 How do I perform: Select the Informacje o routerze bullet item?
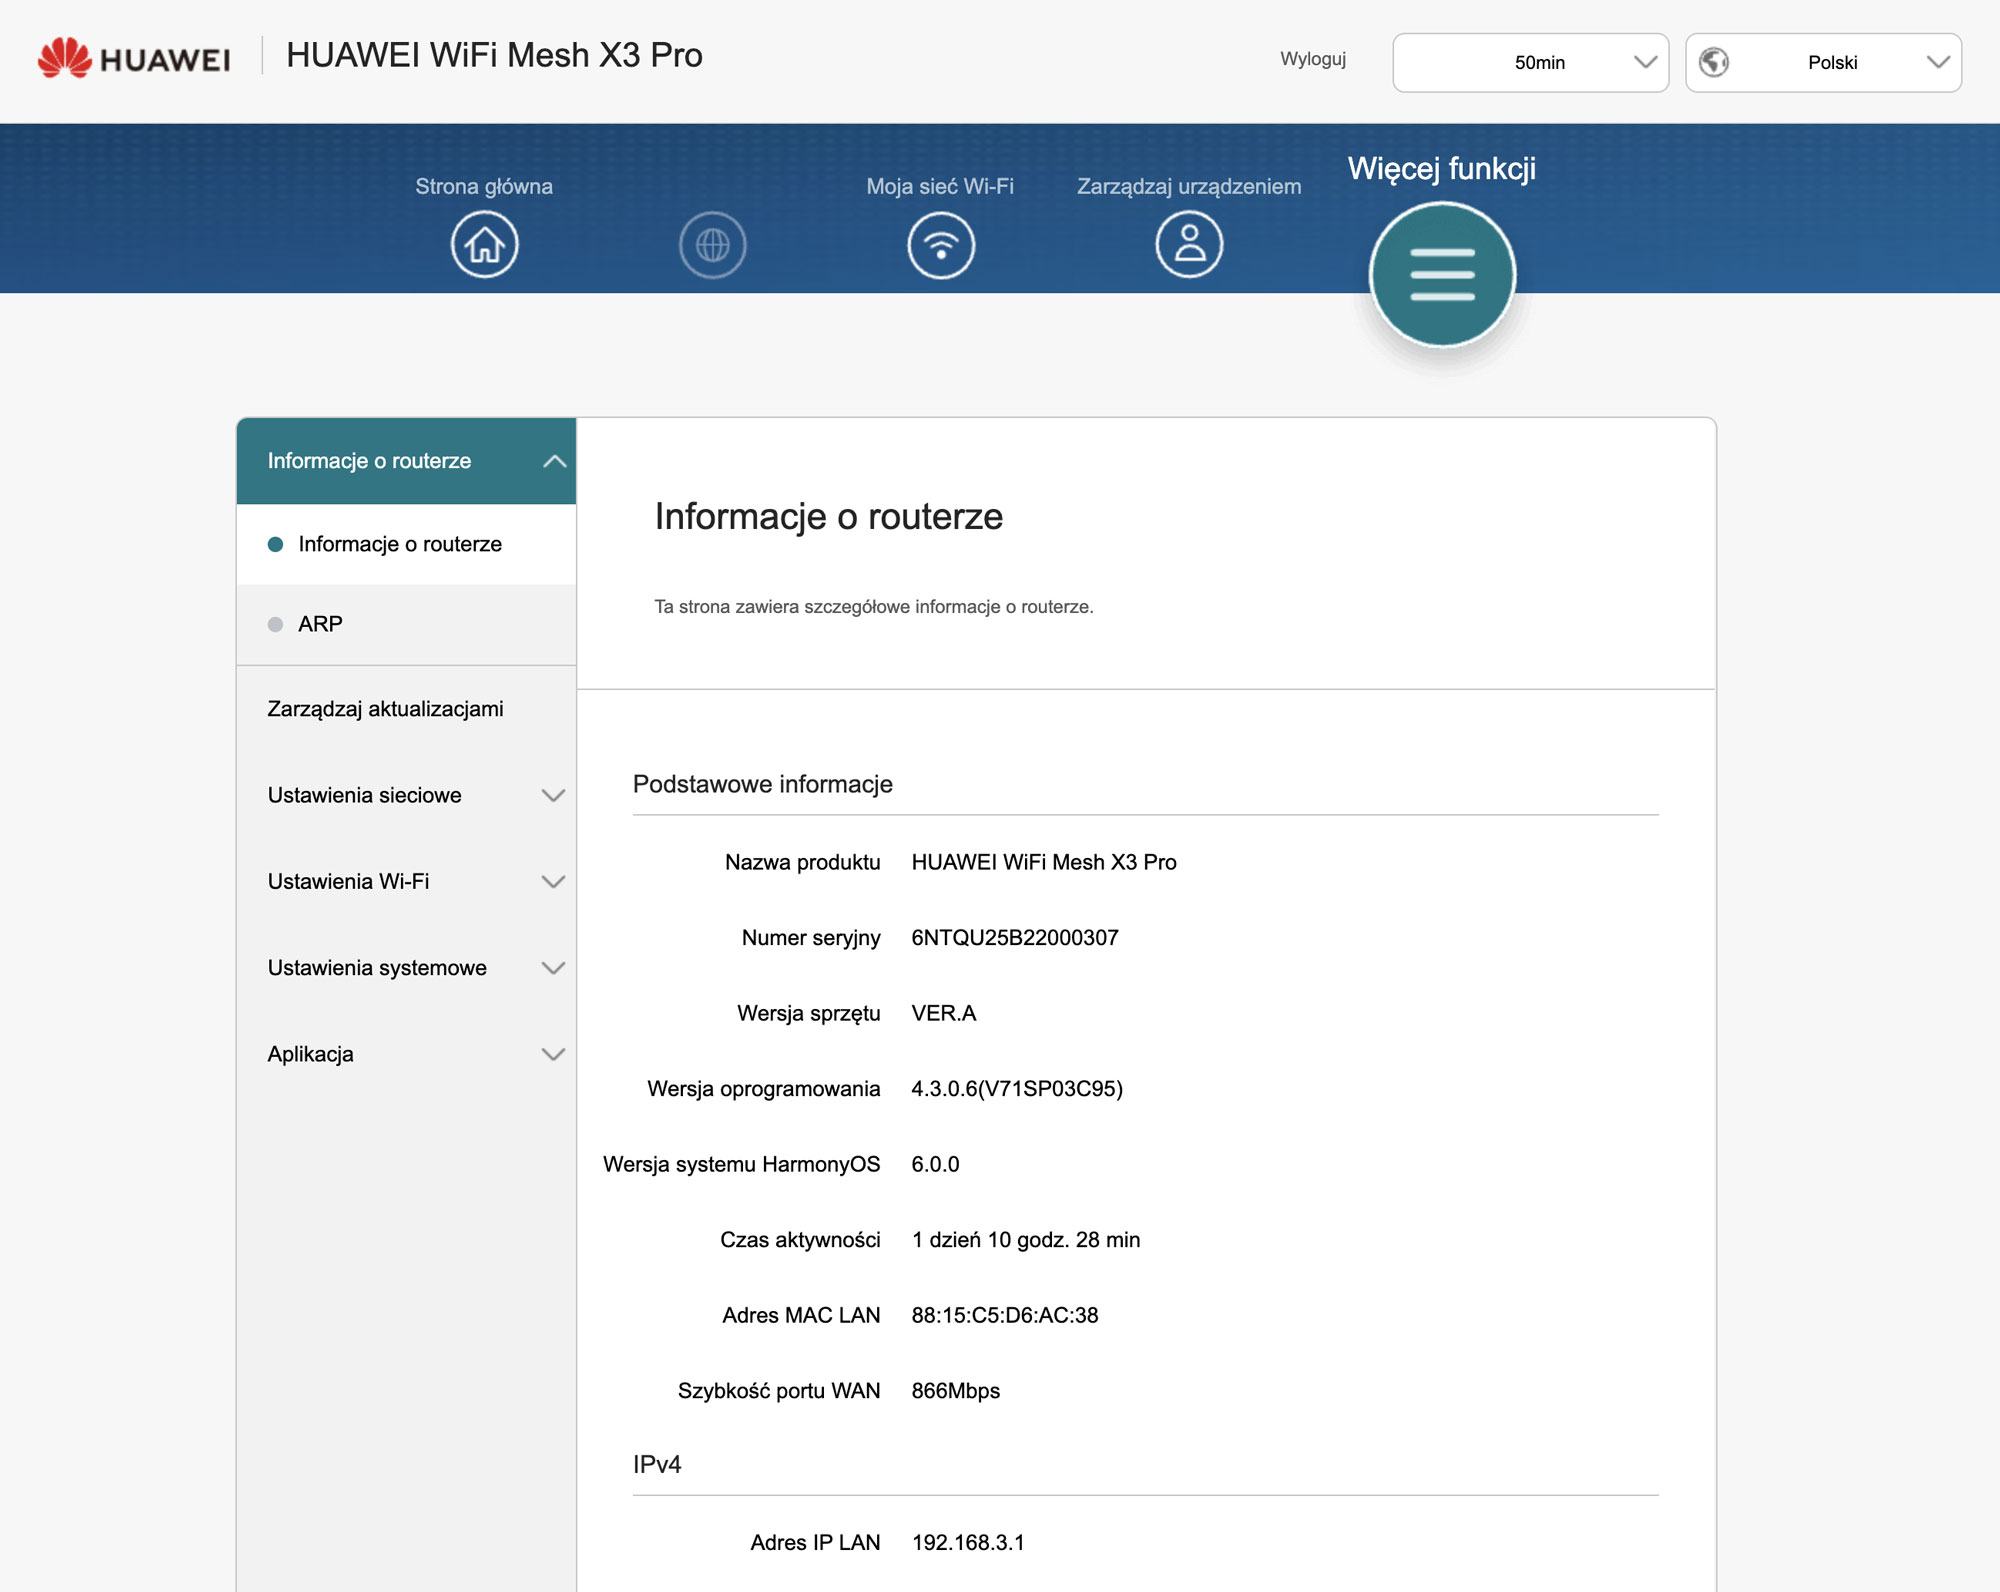[x=399, y=544]
